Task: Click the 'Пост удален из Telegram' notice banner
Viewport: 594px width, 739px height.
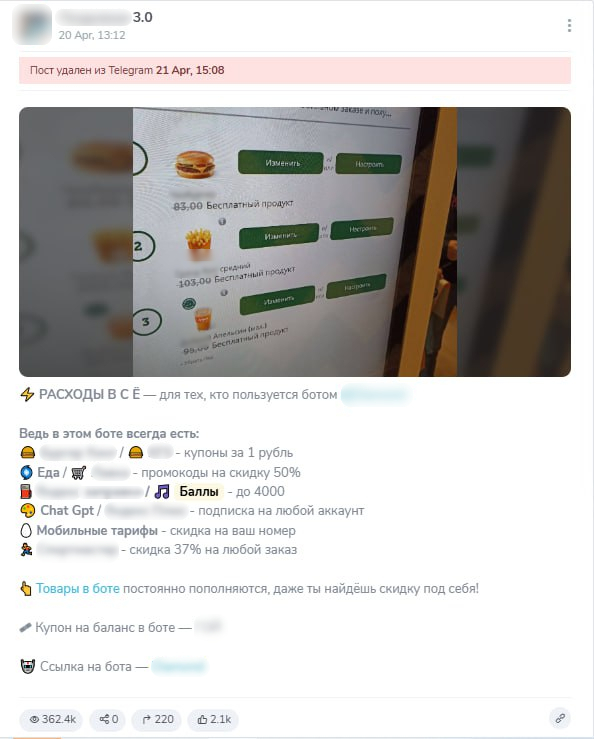Action: [295, 70]
